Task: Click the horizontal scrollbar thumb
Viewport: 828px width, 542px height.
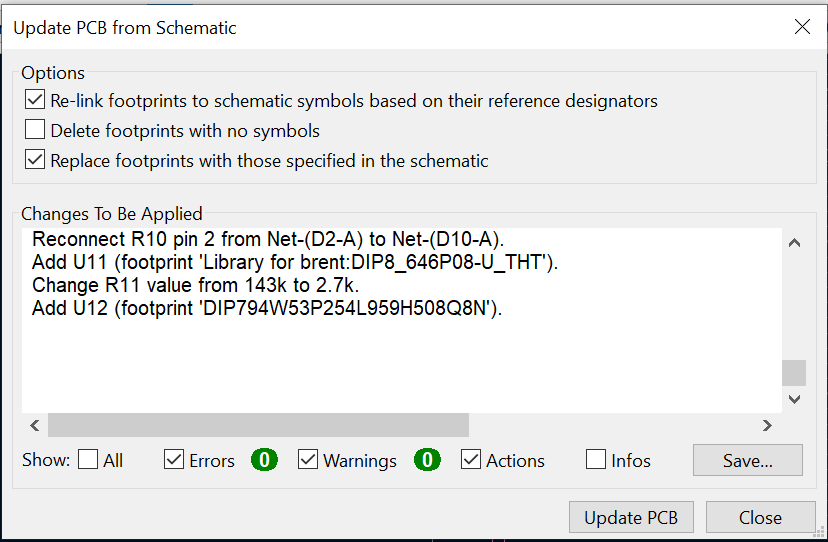Action: 258,425
